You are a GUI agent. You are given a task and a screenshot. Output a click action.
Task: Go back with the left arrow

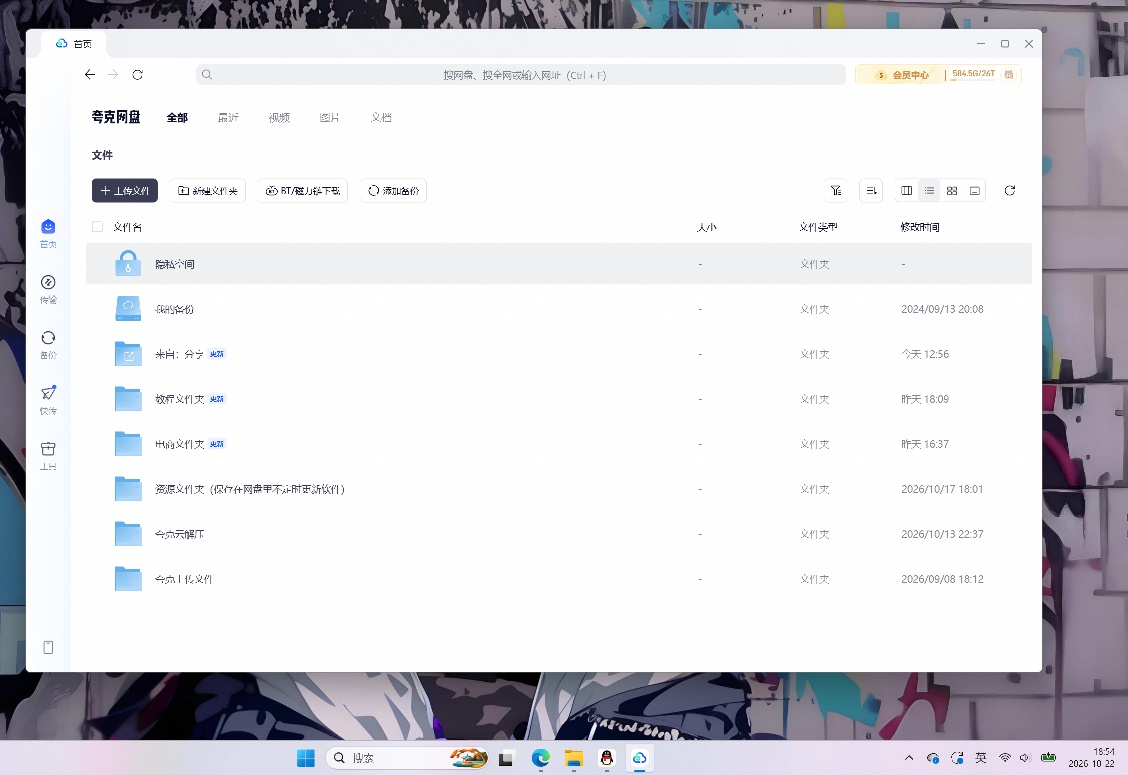[x=90, y=75]
